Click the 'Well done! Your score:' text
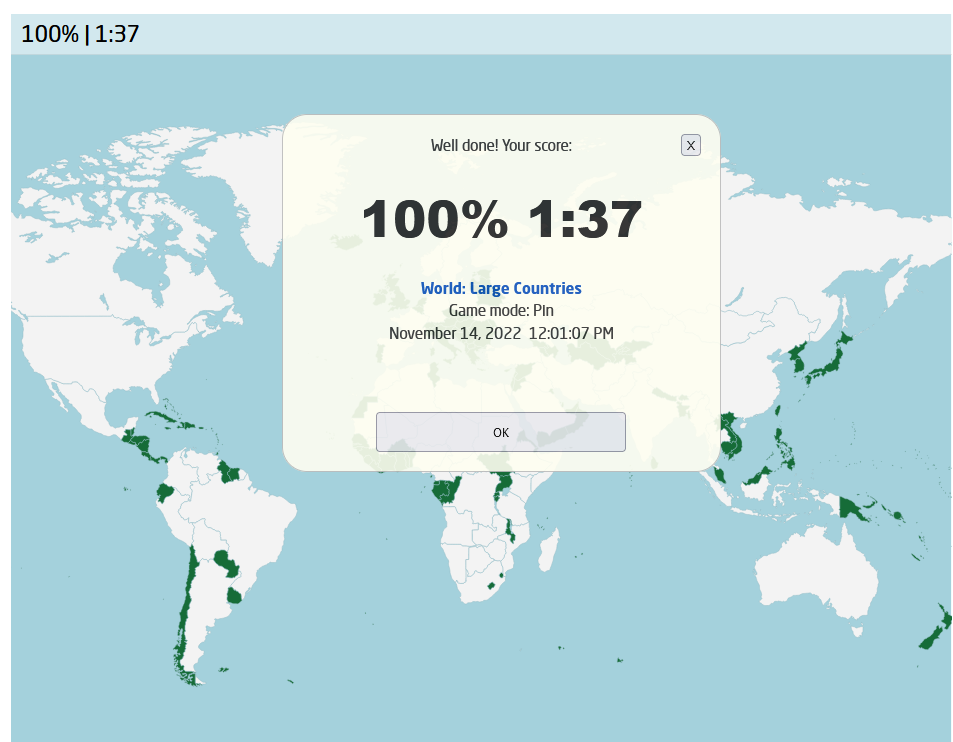Image resolution: width=953 pixels, height=742 pixels. pos(501,145)
